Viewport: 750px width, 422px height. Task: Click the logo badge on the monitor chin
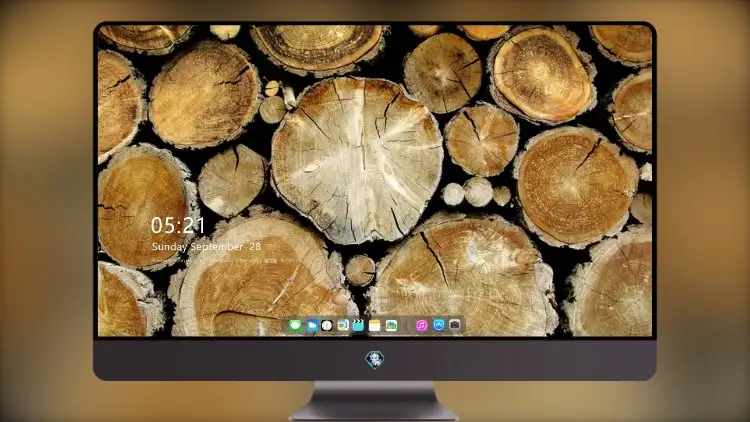point(375,359)
